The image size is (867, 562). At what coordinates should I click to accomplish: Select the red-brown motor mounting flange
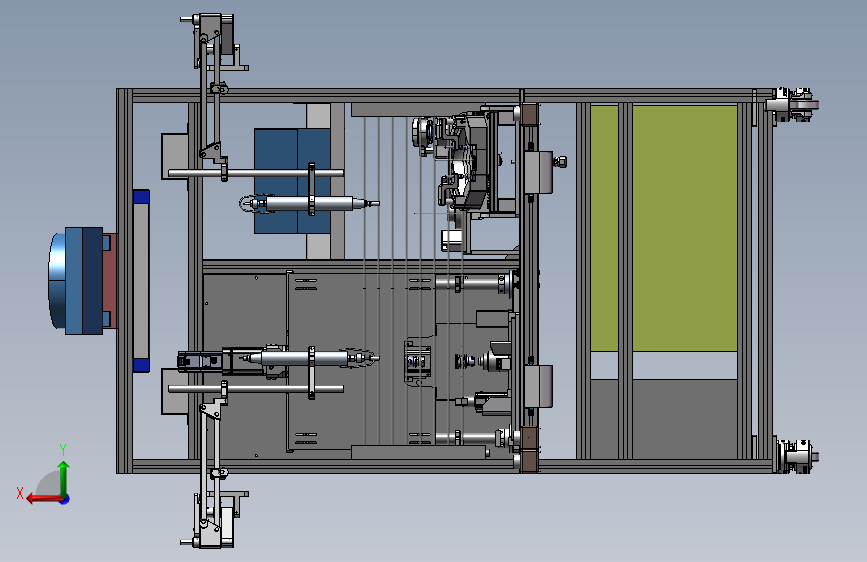pos(111,281)
